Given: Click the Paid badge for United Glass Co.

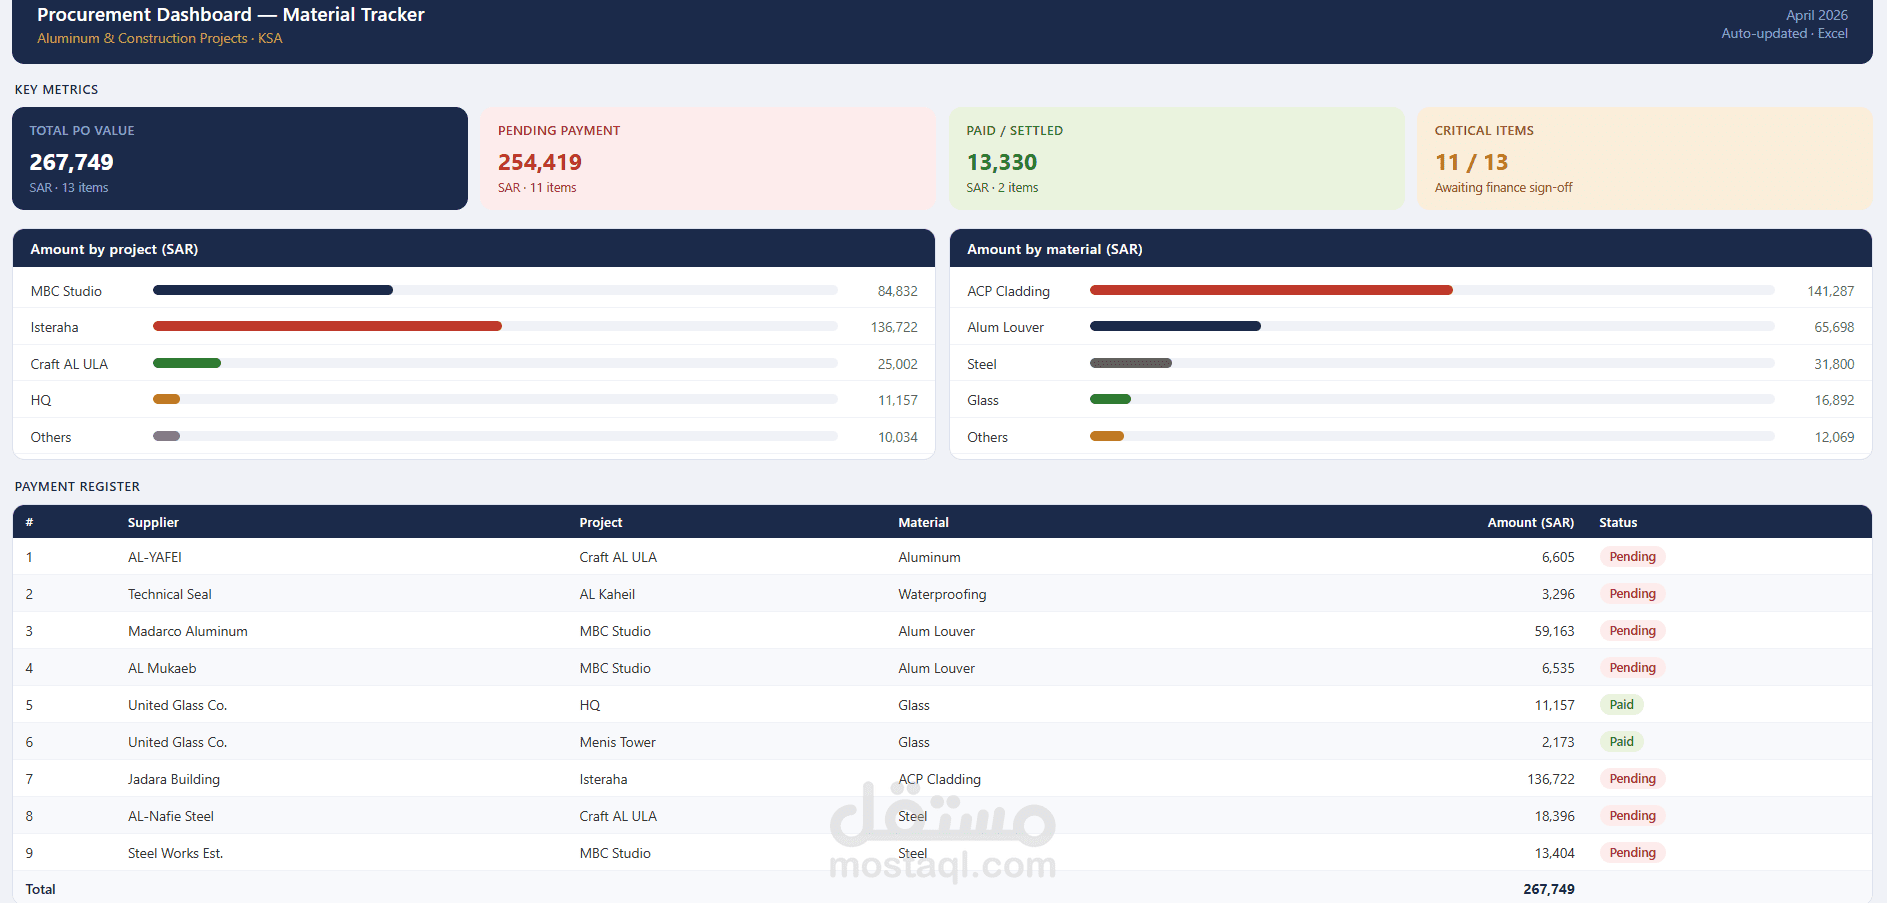Looking at the screenshot, I should point(1621,704).
